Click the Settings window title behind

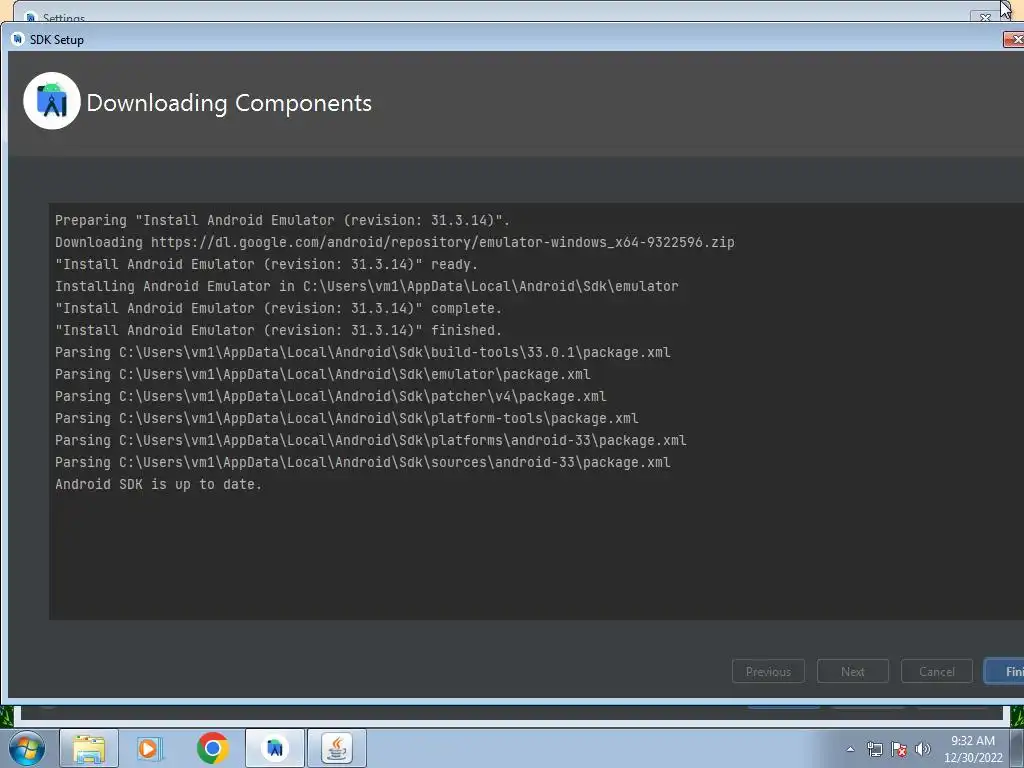(x=64, y=18)
